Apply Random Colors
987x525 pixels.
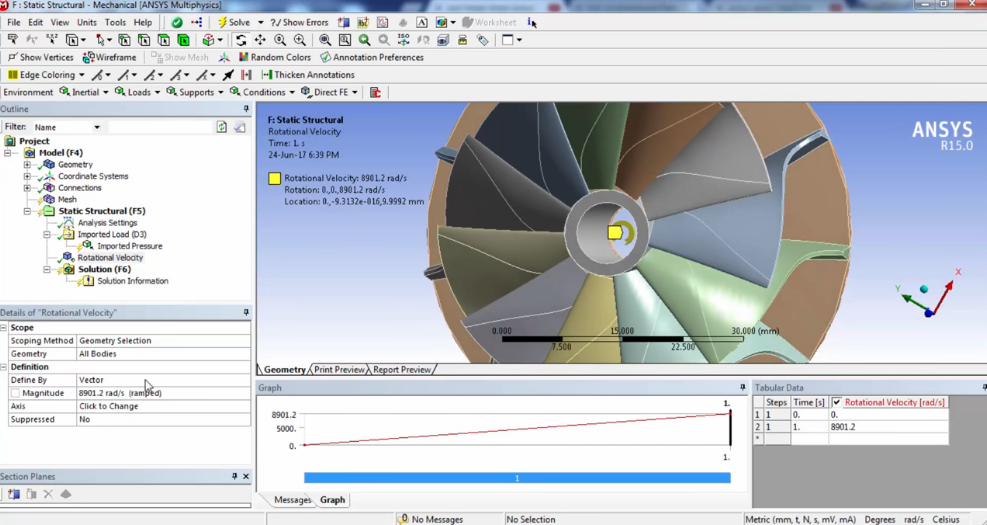click(x=275, y=57)
